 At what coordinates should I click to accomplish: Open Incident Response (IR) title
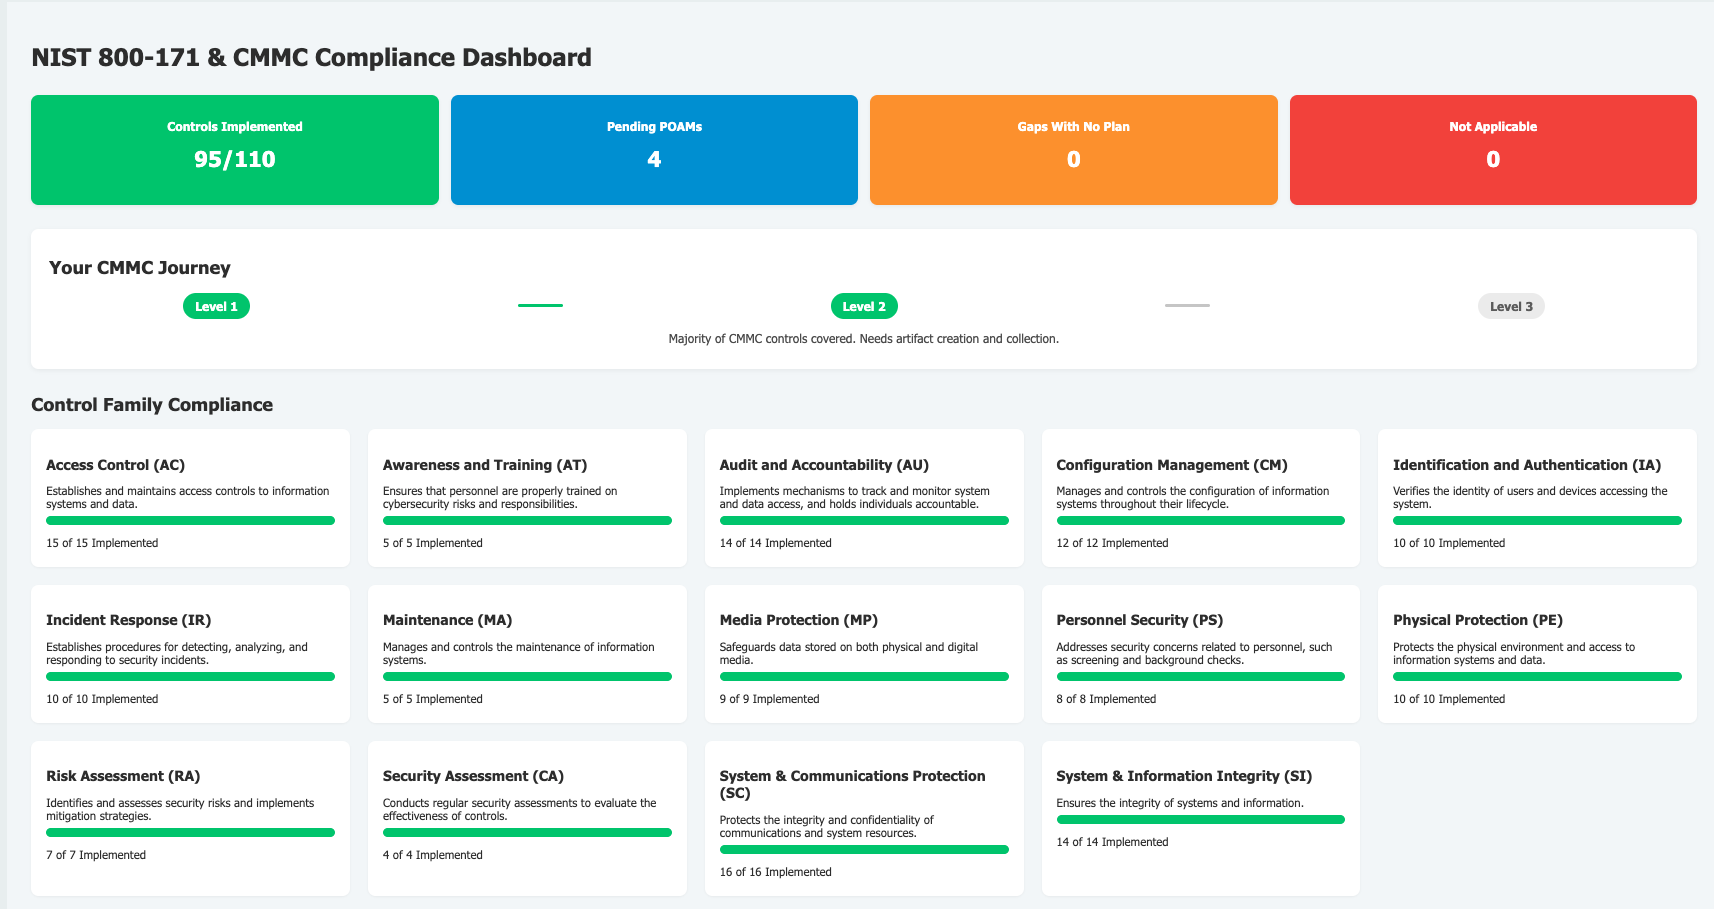coord(129,620)
